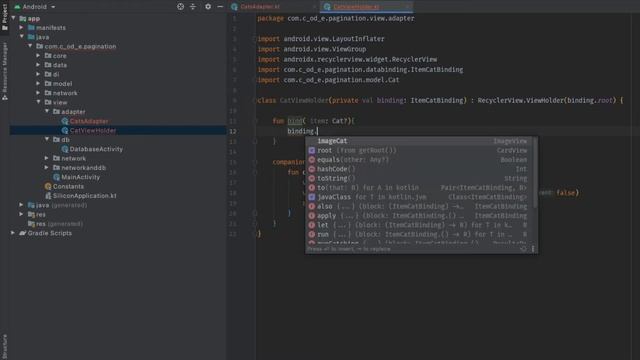Screen dimensions: 640x360
Task: Click the fold marker beside class CatViewHolder
Action: 254,100
